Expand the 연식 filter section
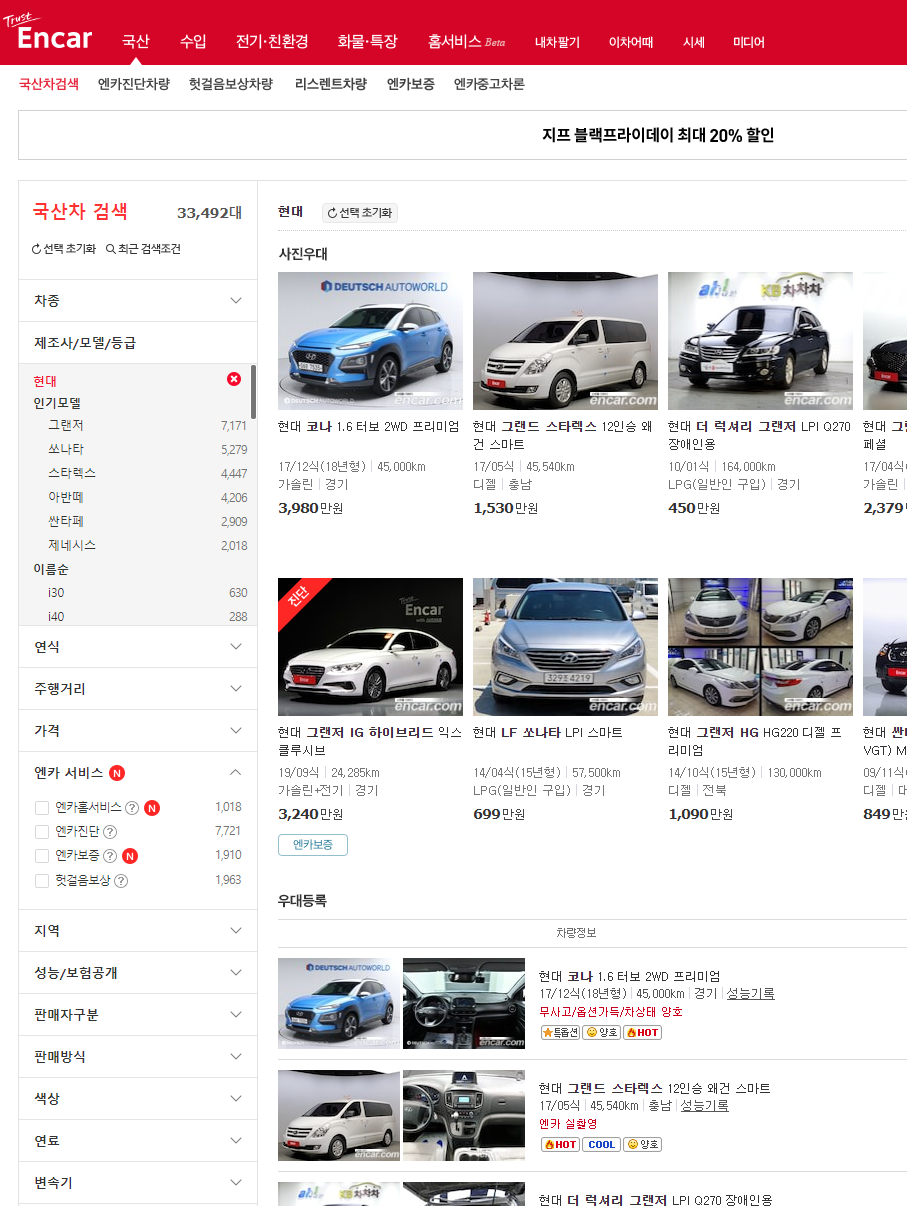 coord(138,647)
